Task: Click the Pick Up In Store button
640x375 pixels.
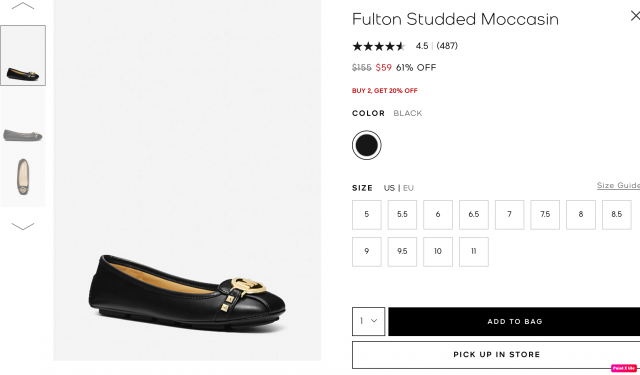Action: [496, 355]
